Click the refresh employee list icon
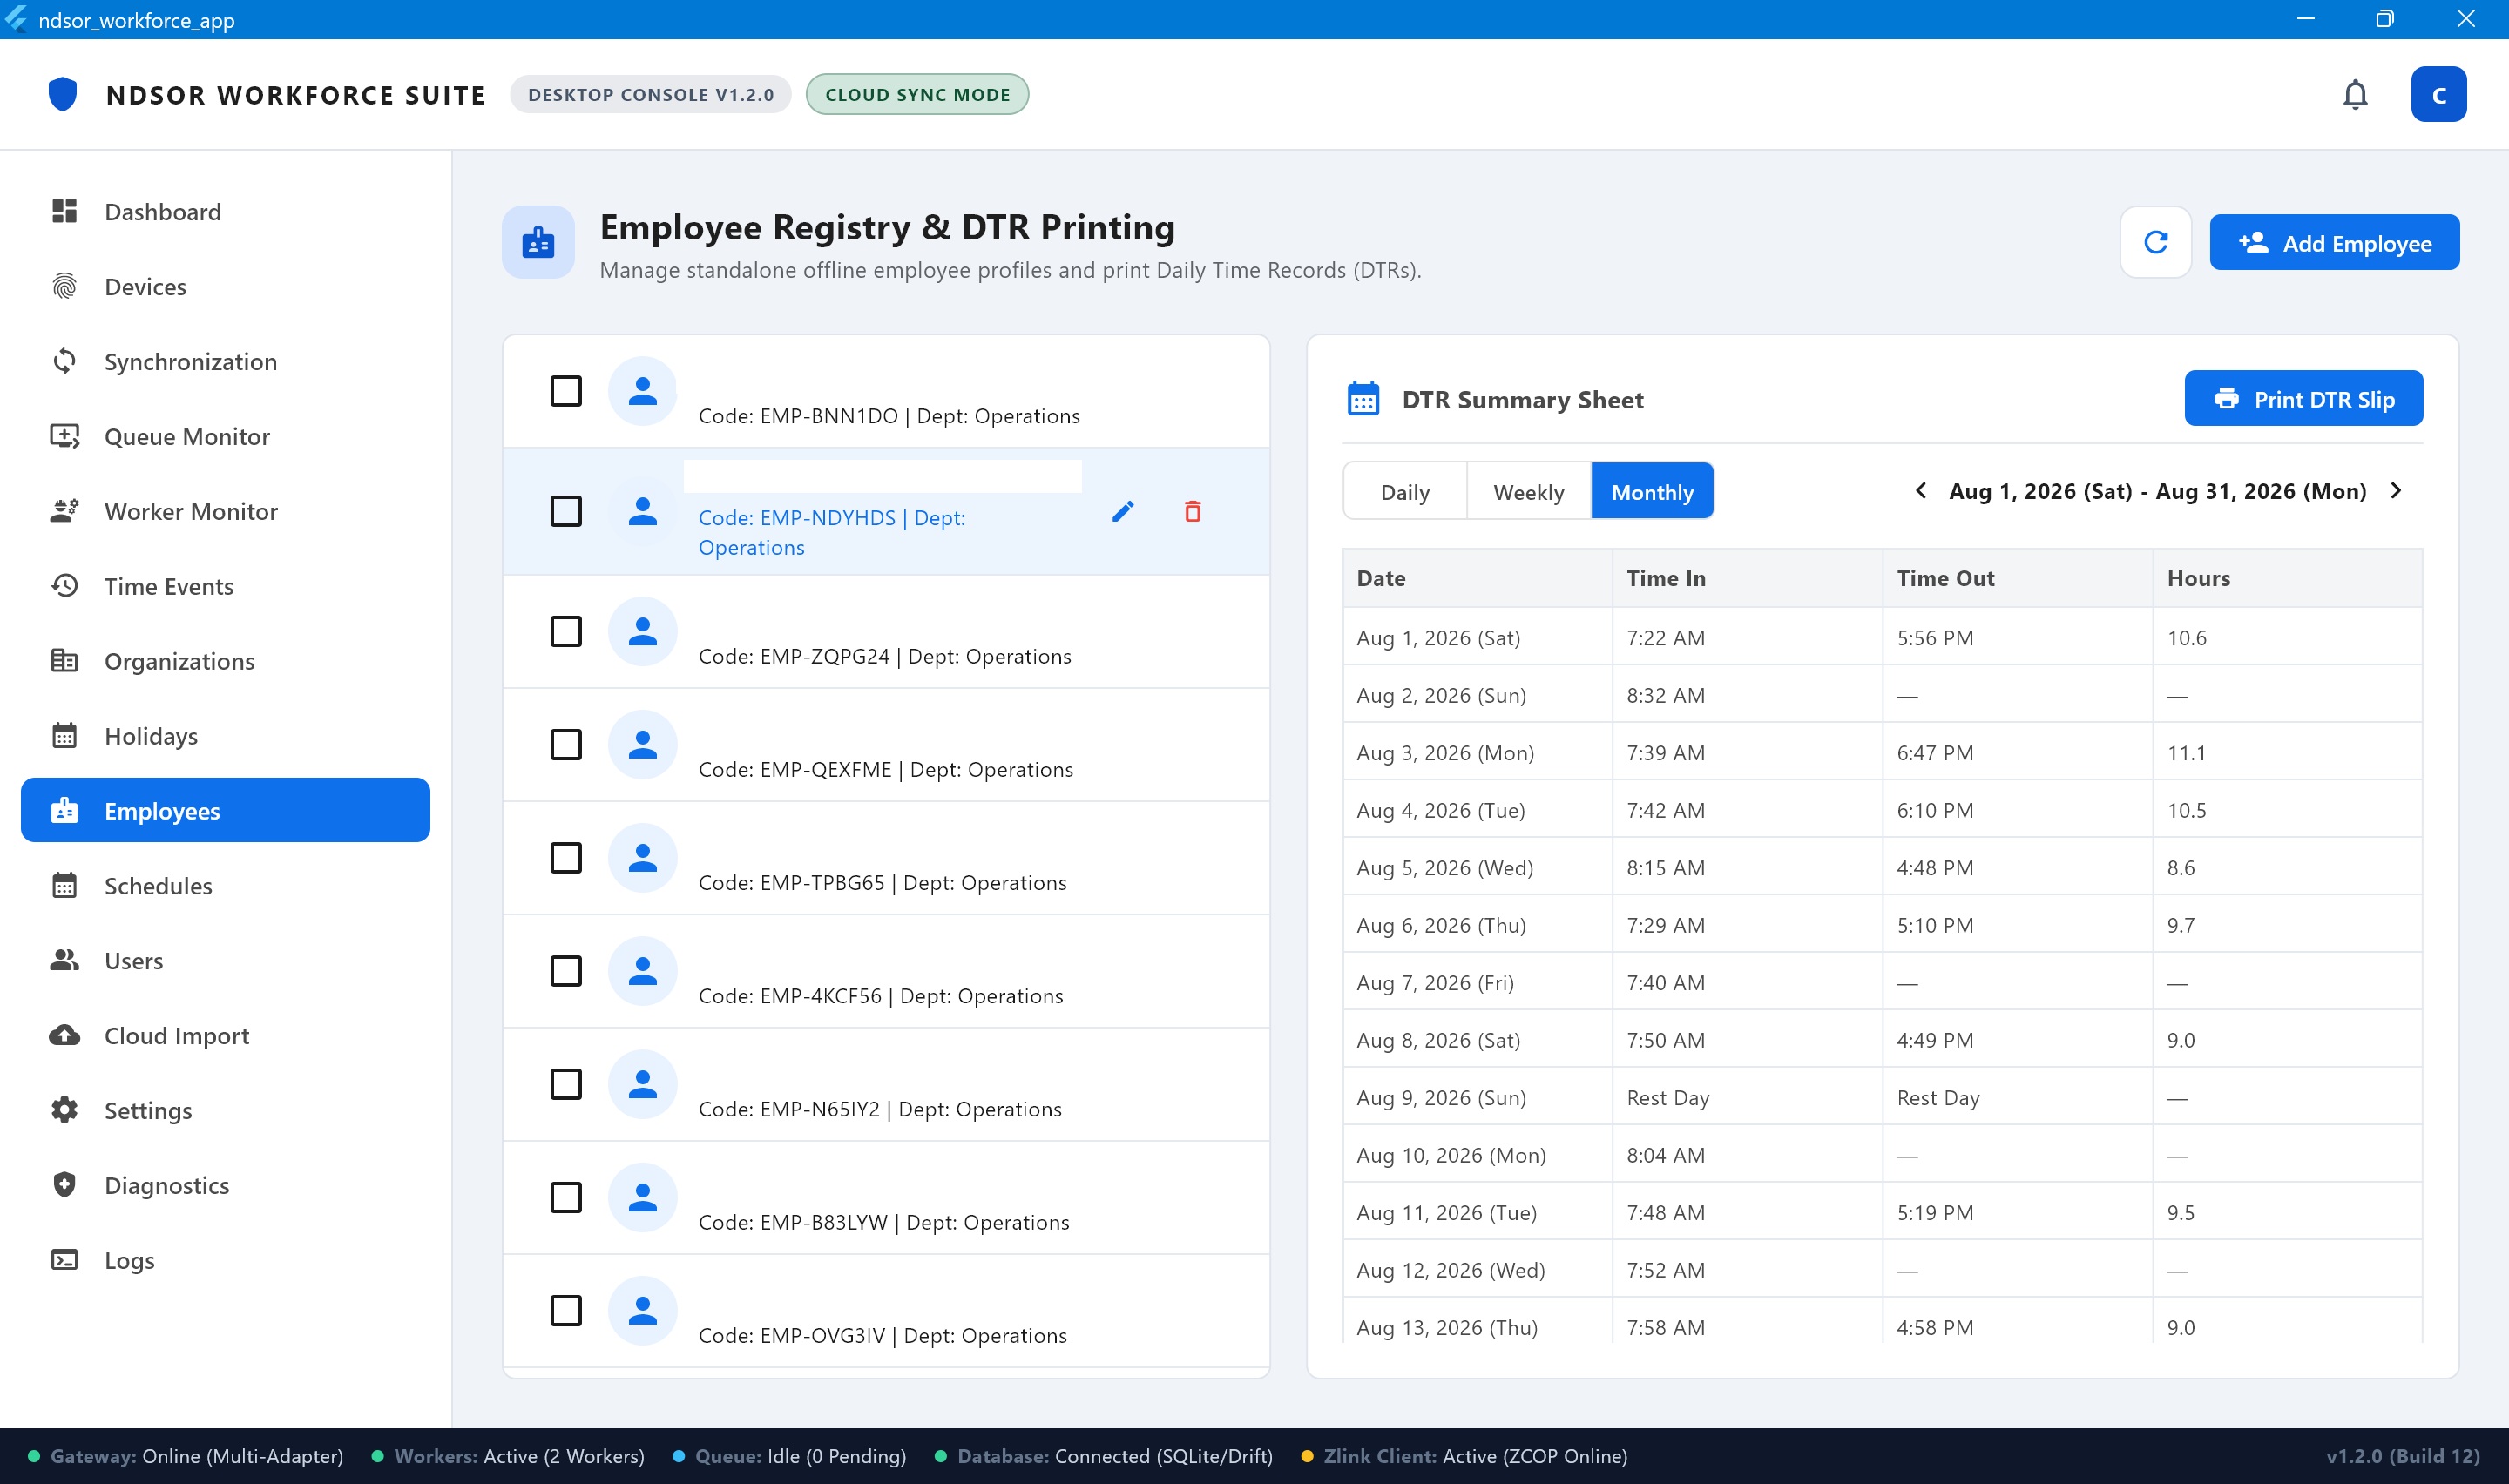2509x1484 pixels. click(2155, 242)
